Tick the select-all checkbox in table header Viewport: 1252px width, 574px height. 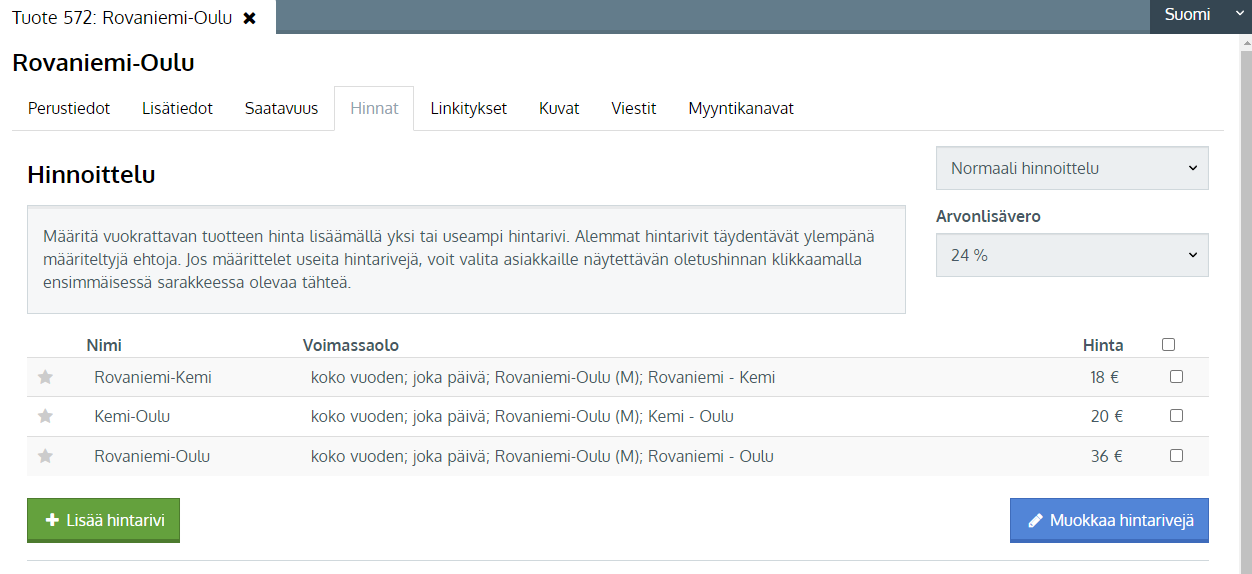1168,345
